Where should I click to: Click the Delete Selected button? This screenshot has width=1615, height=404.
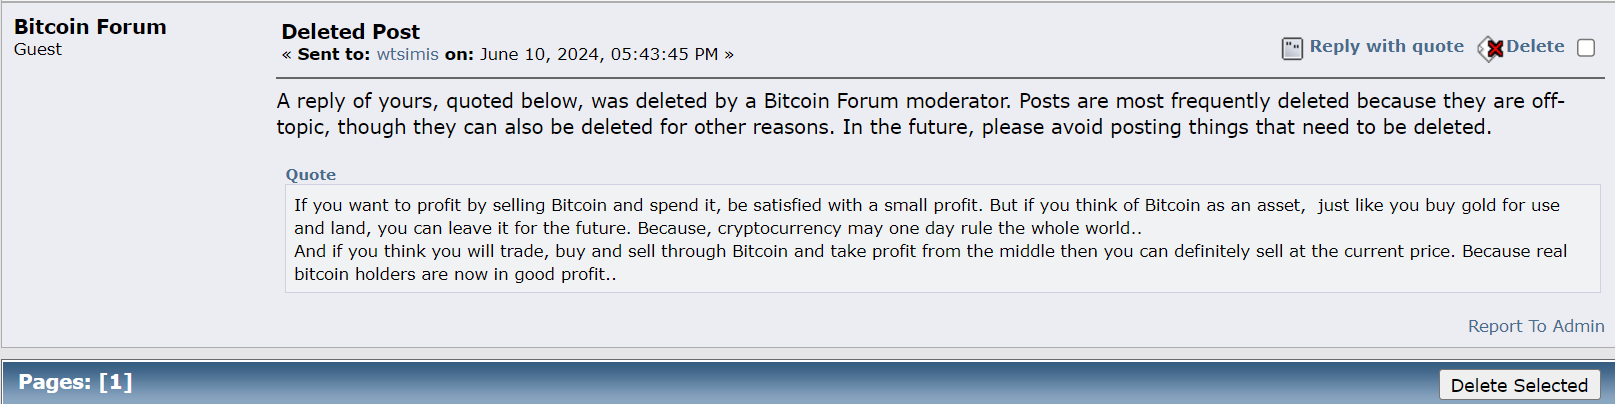tap(1519, 385)
